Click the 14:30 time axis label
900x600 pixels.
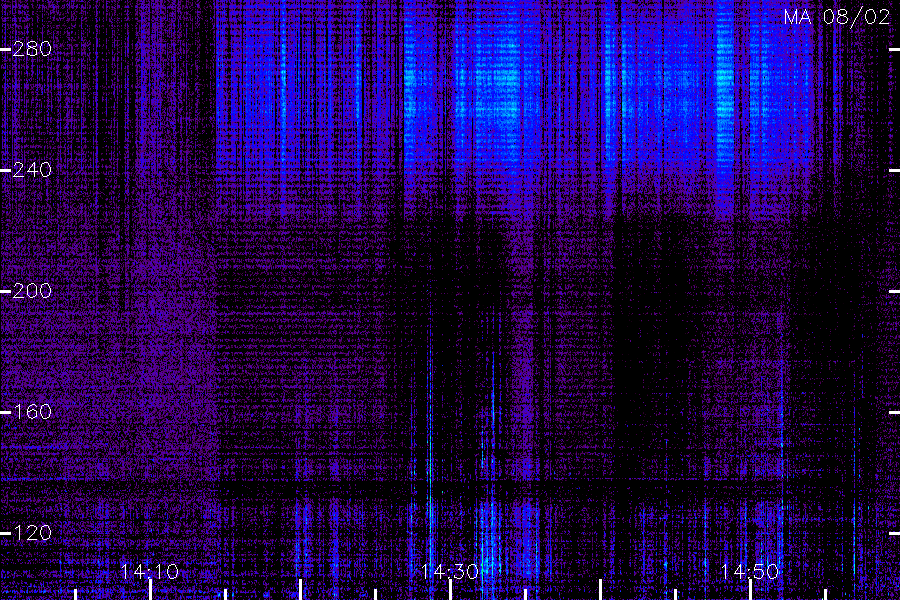tap(449, 572)
